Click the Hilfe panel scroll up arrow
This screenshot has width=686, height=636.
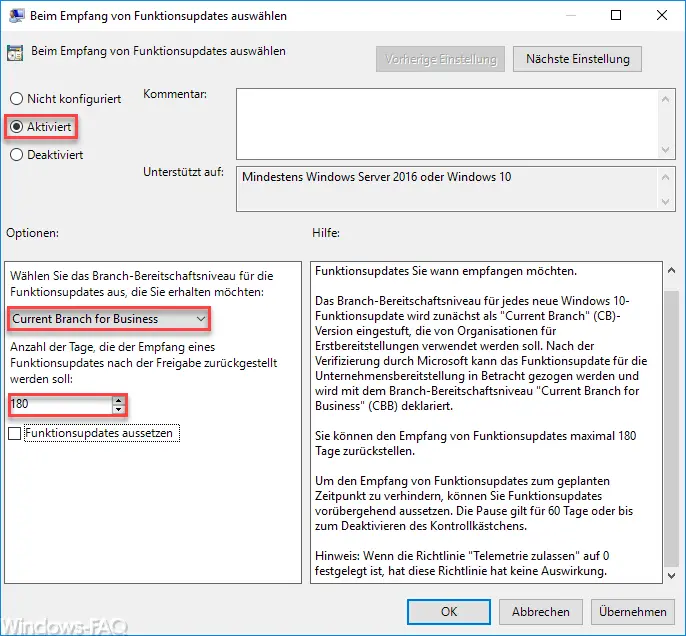[671, 271]
